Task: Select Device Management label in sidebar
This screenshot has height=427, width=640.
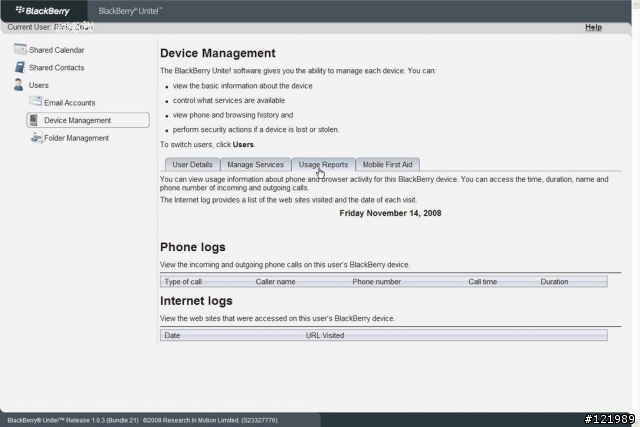Action: click(x=78, y=120)
